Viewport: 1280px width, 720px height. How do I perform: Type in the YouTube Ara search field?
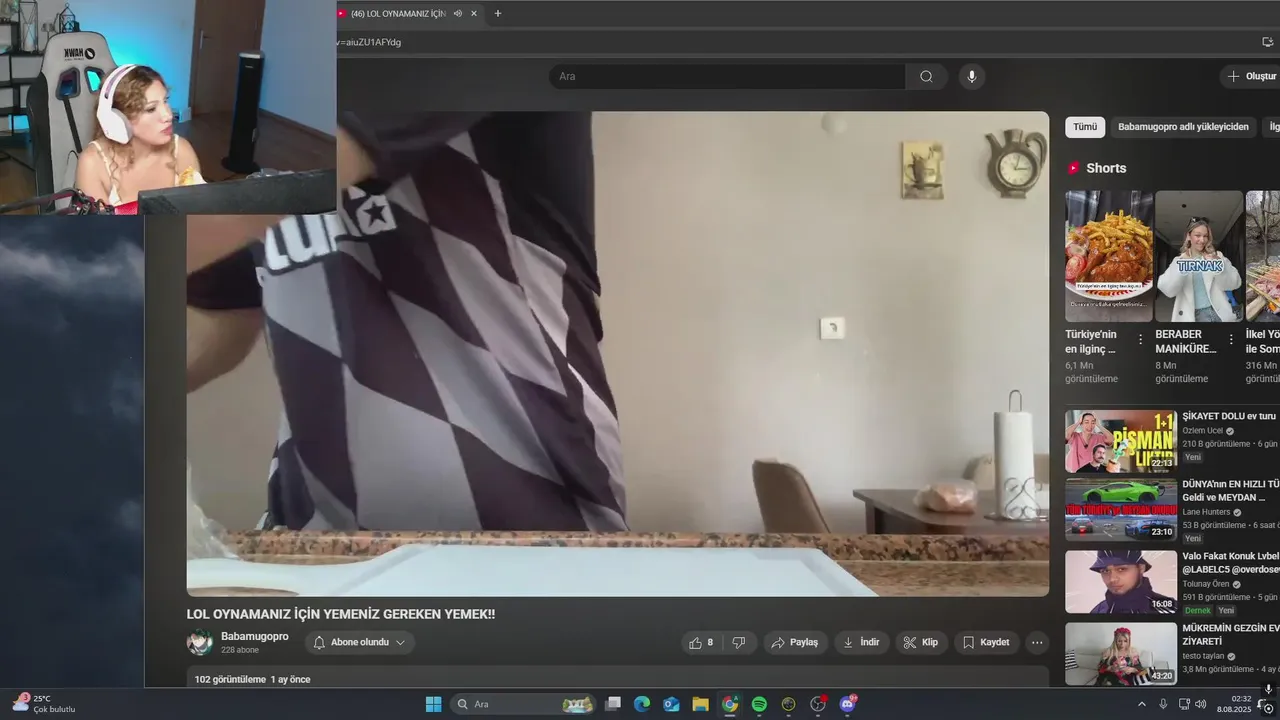[x=727, y=76]
